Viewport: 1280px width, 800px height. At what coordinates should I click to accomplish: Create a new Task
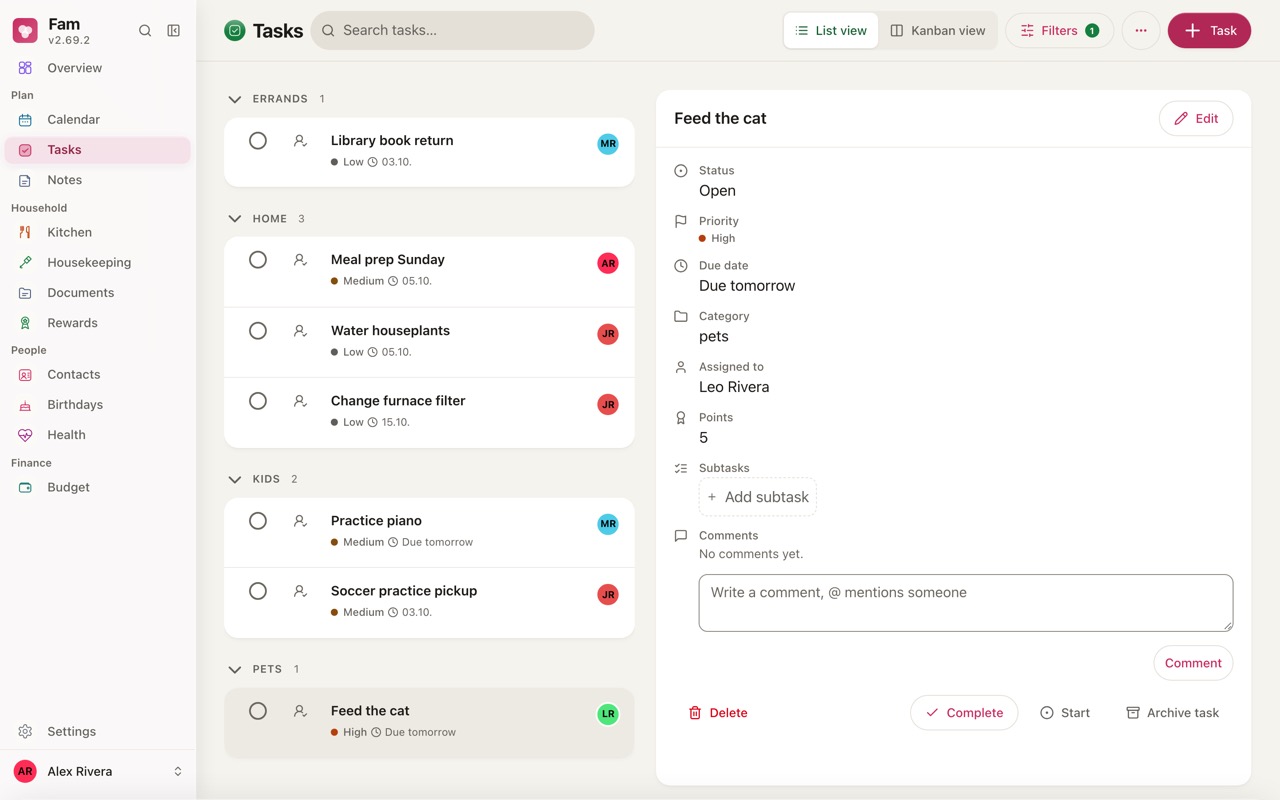pos(1209,31)
